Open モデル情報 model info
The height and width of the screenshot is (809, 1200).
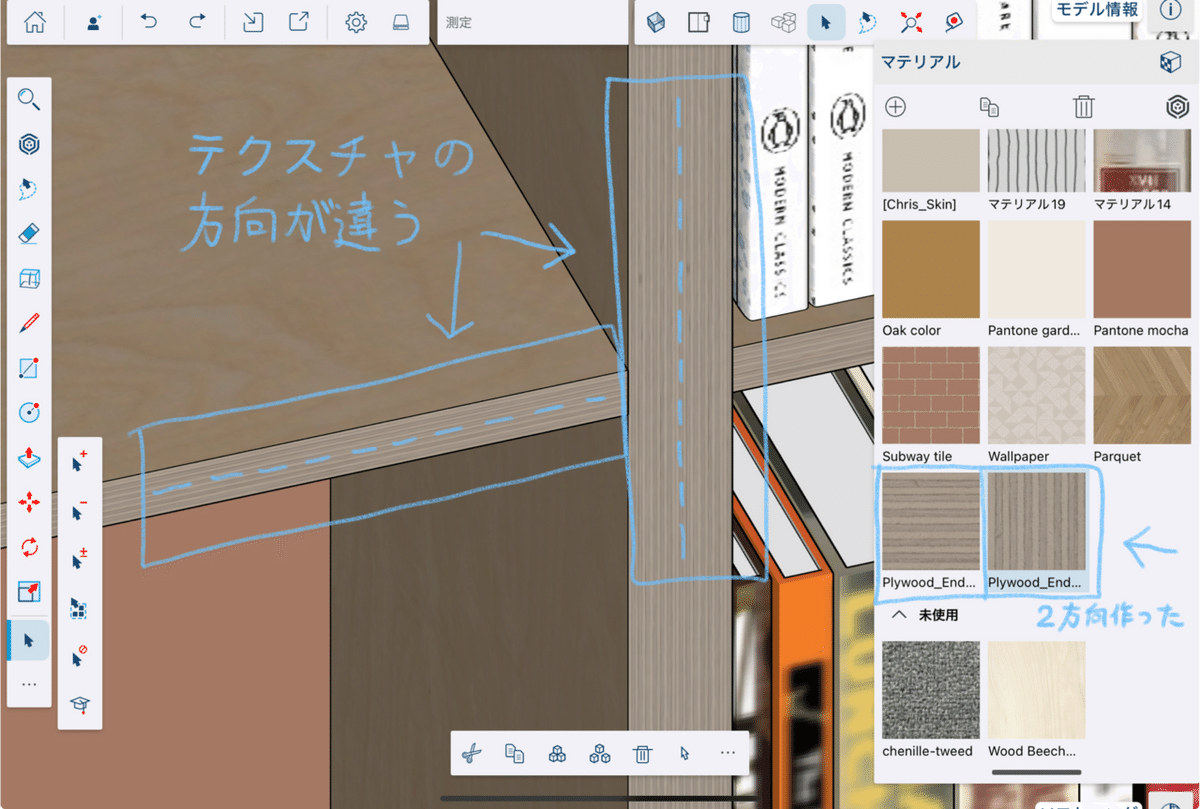click(x=1097, y=10)
